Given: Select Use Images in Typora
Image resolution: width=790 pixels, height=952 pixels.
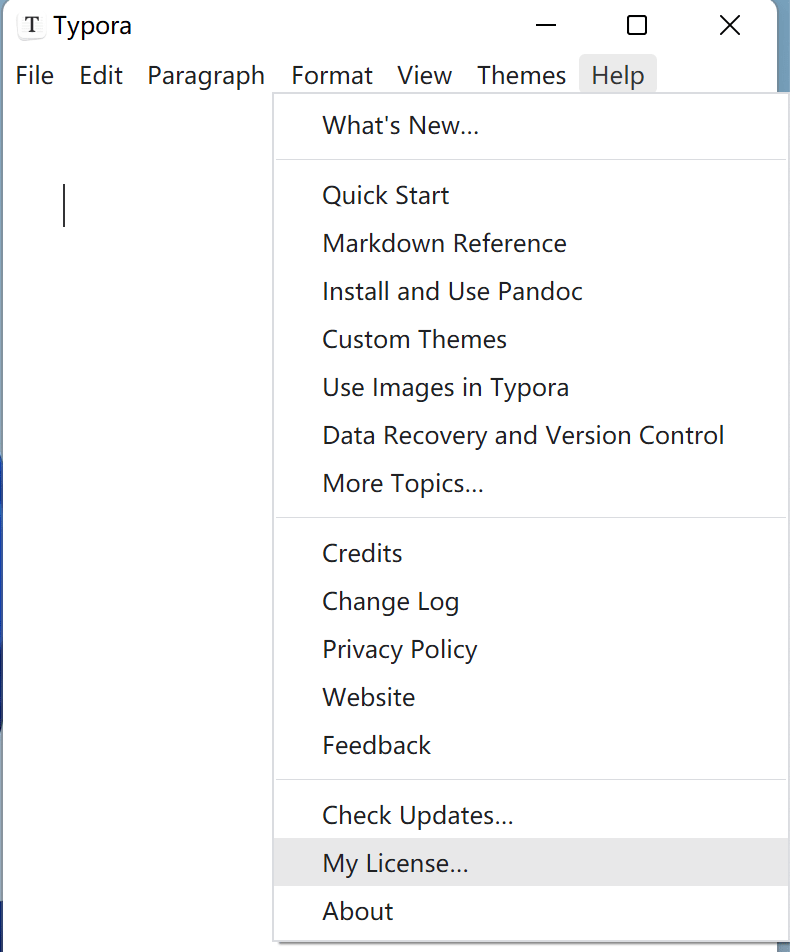Looking at the screenshot, I should (x=445, y=388).
